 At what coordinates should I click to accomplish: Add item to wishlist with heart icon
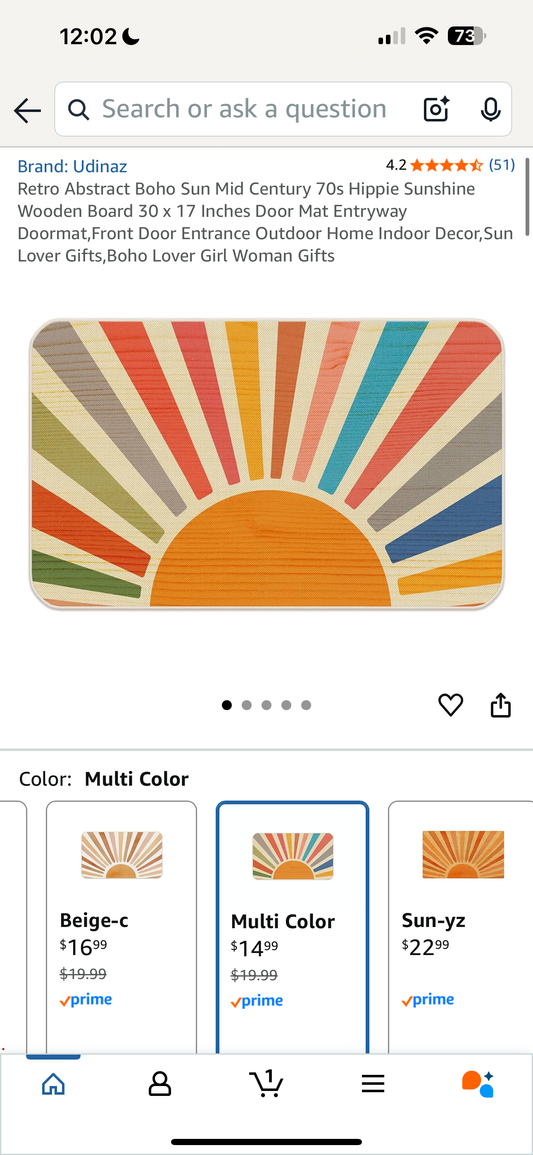451,705
